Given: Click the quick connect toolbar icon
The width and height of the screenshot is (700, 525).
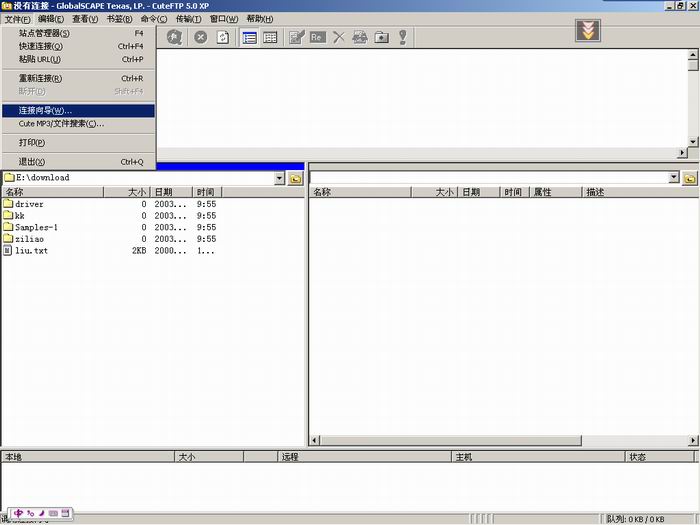Looking at the screenshot, I should click(x=174, y=38).
